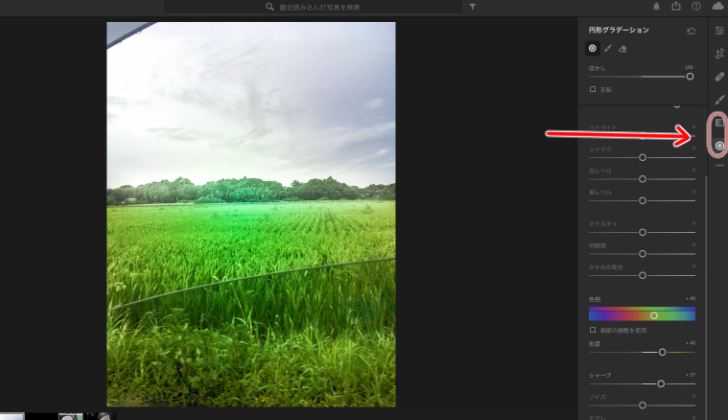Click the ぼかし (feather) slider handle
728x420 pixels.
tap(690, 77)
